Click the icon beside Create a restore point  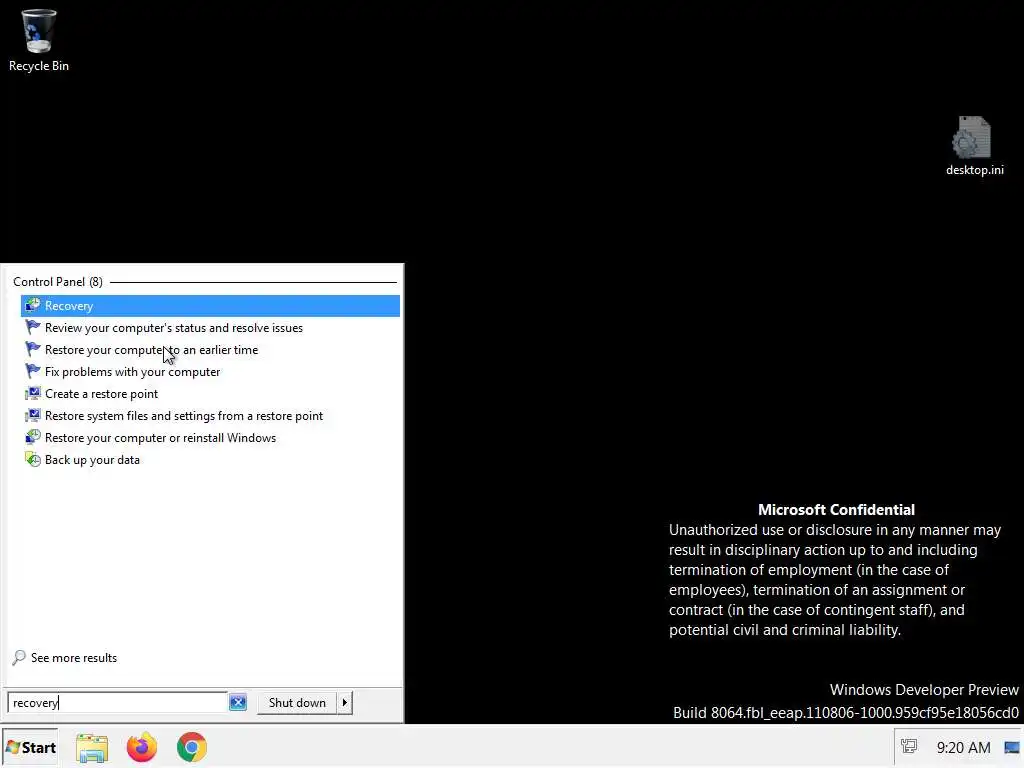(x=33, y=393)
